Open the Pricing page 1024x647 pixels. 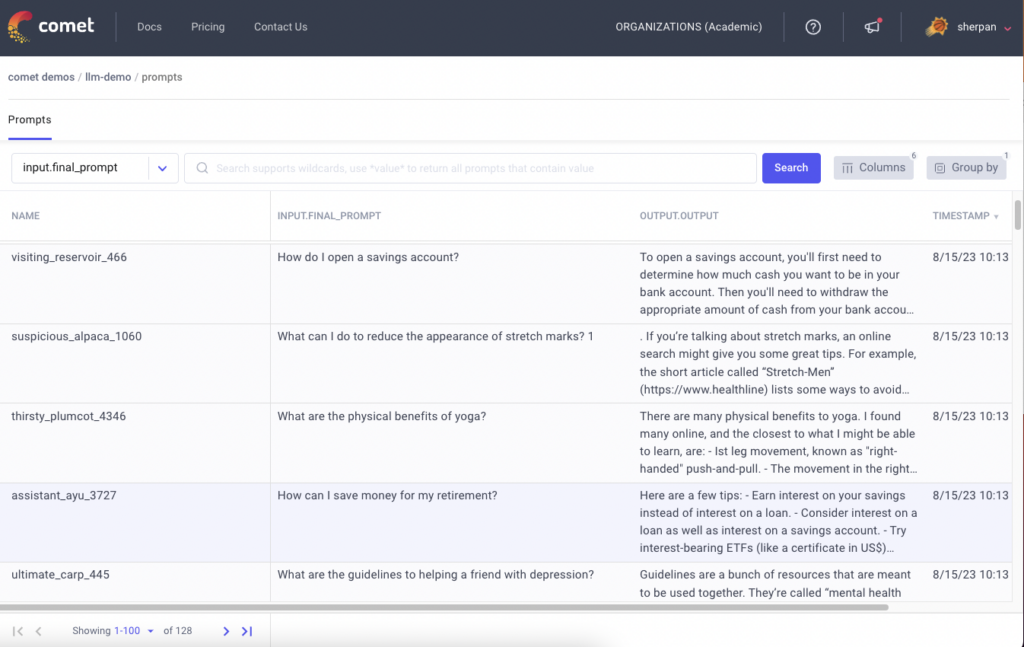point(208,27)
